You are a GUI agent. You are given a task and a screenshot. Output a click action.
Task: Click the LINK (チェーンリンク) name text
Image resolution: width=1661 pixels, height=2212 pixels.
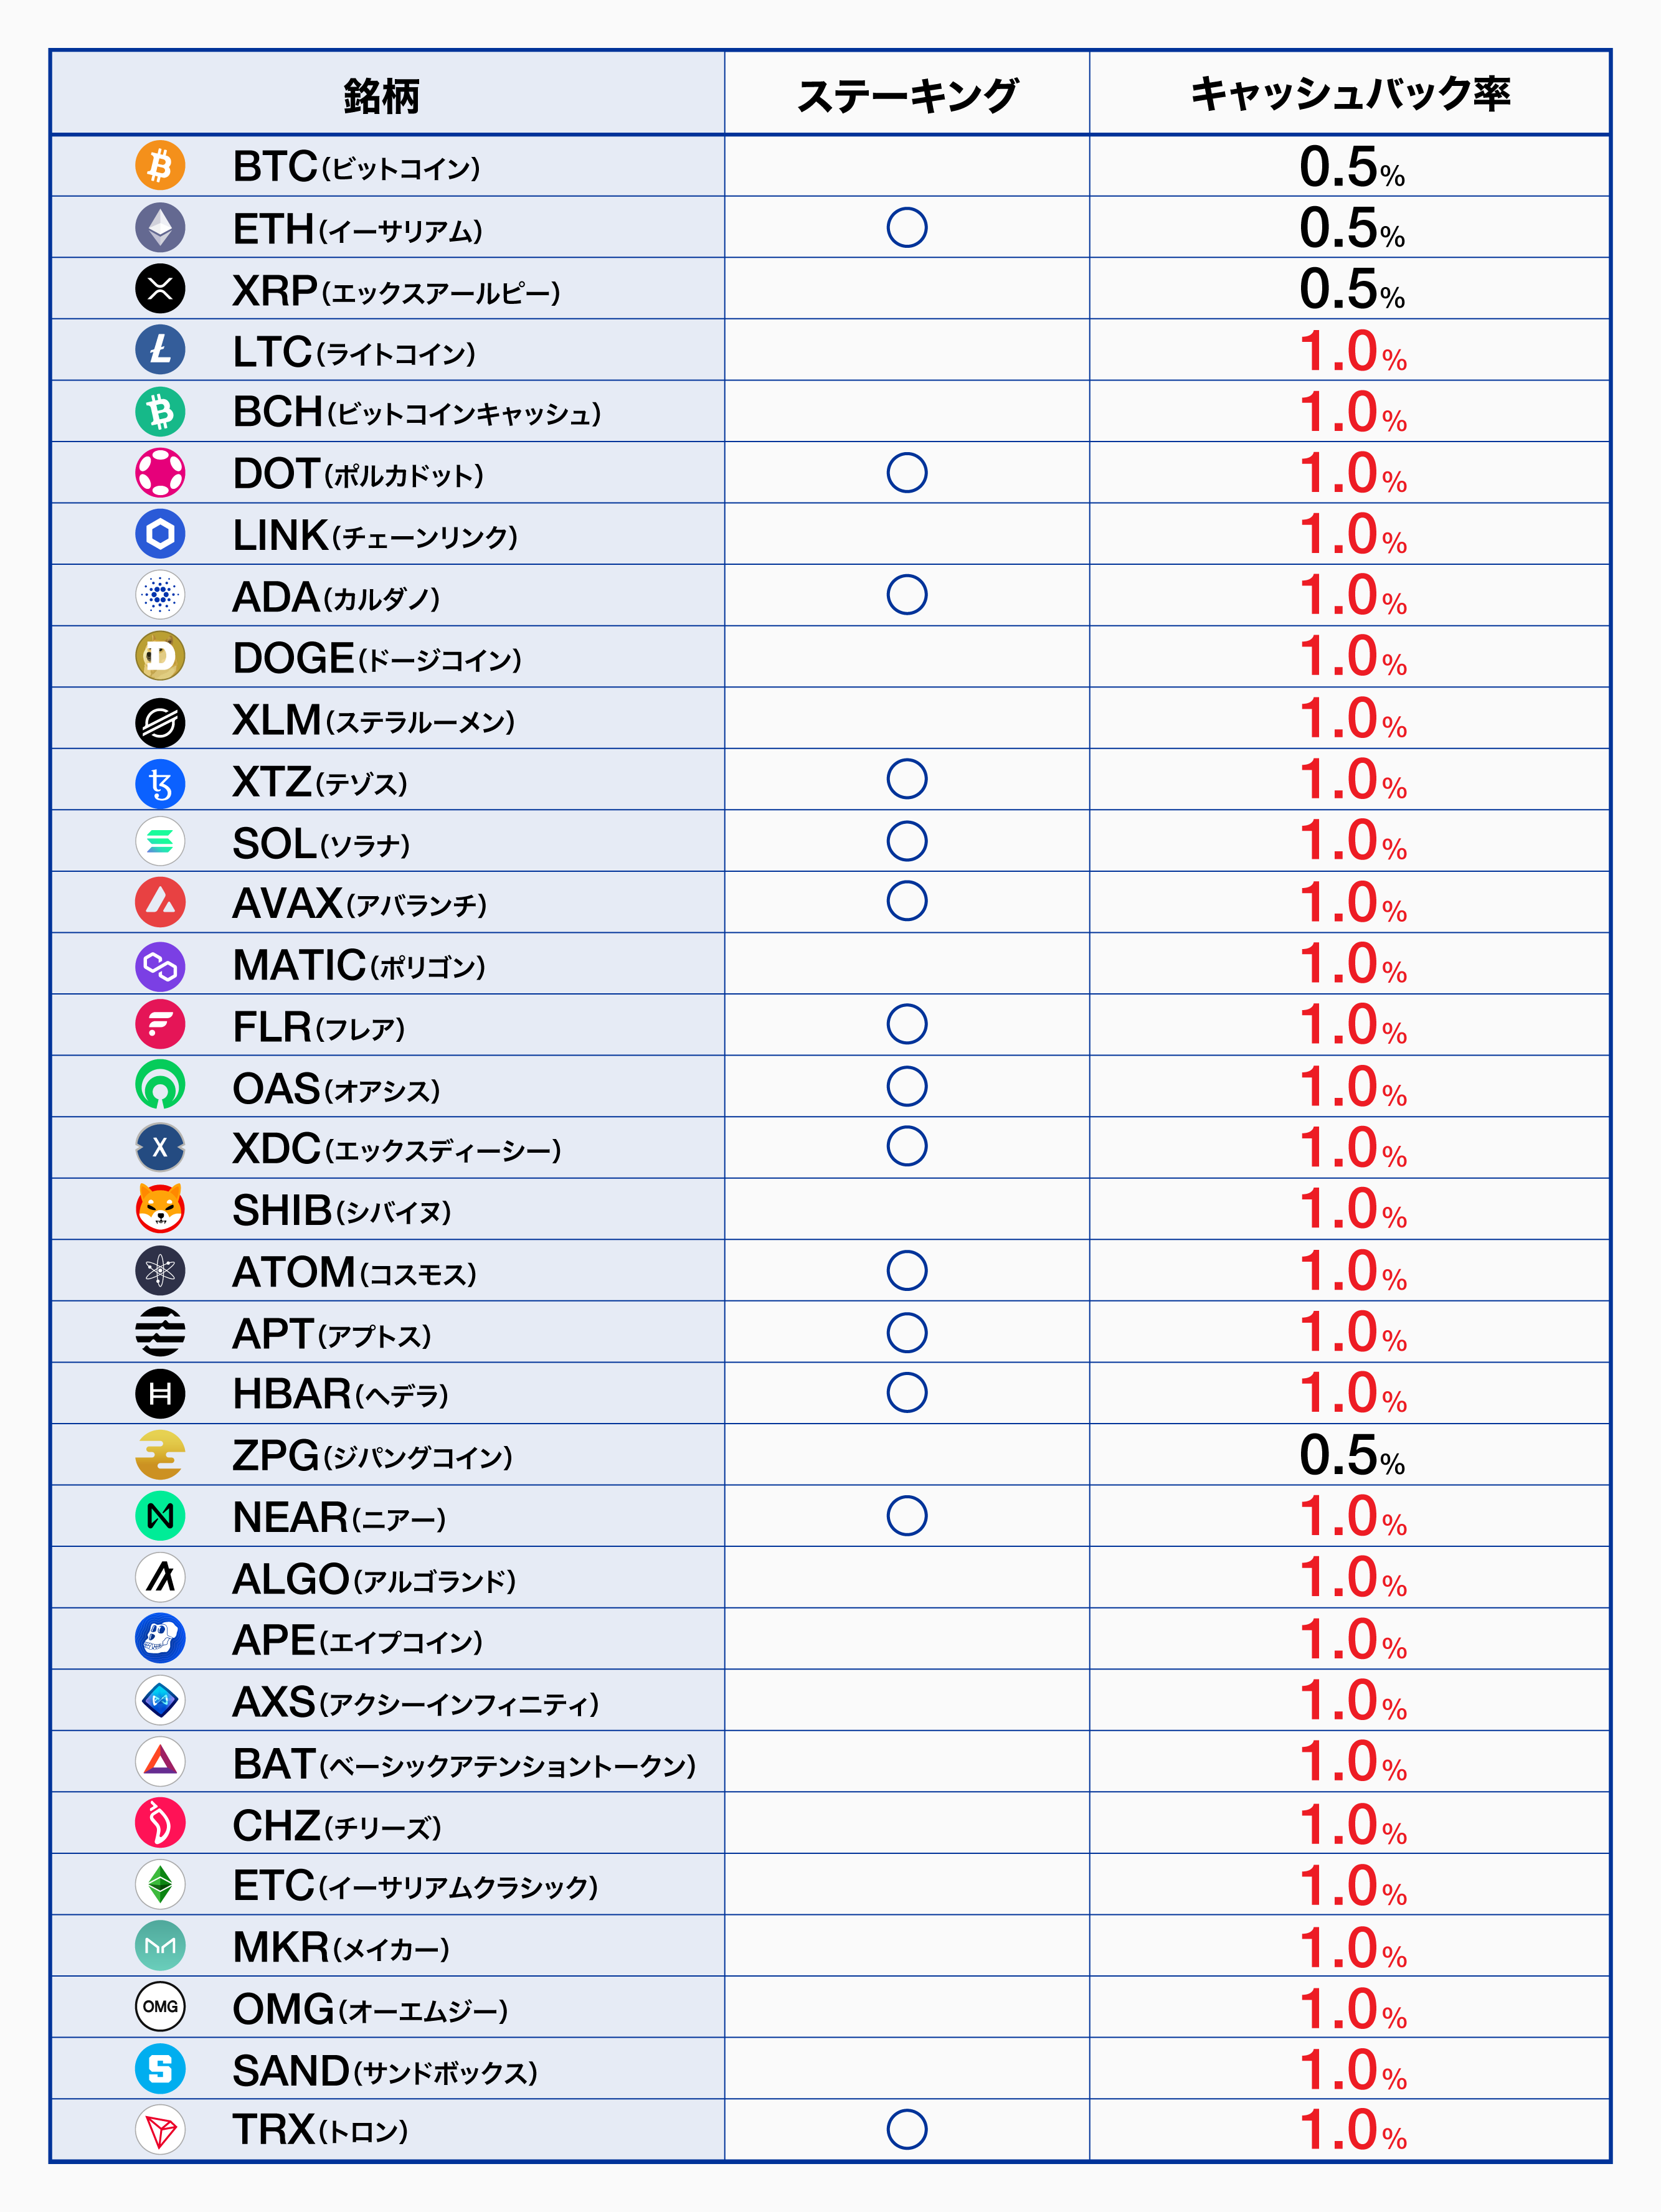click(x=375, y=536)
